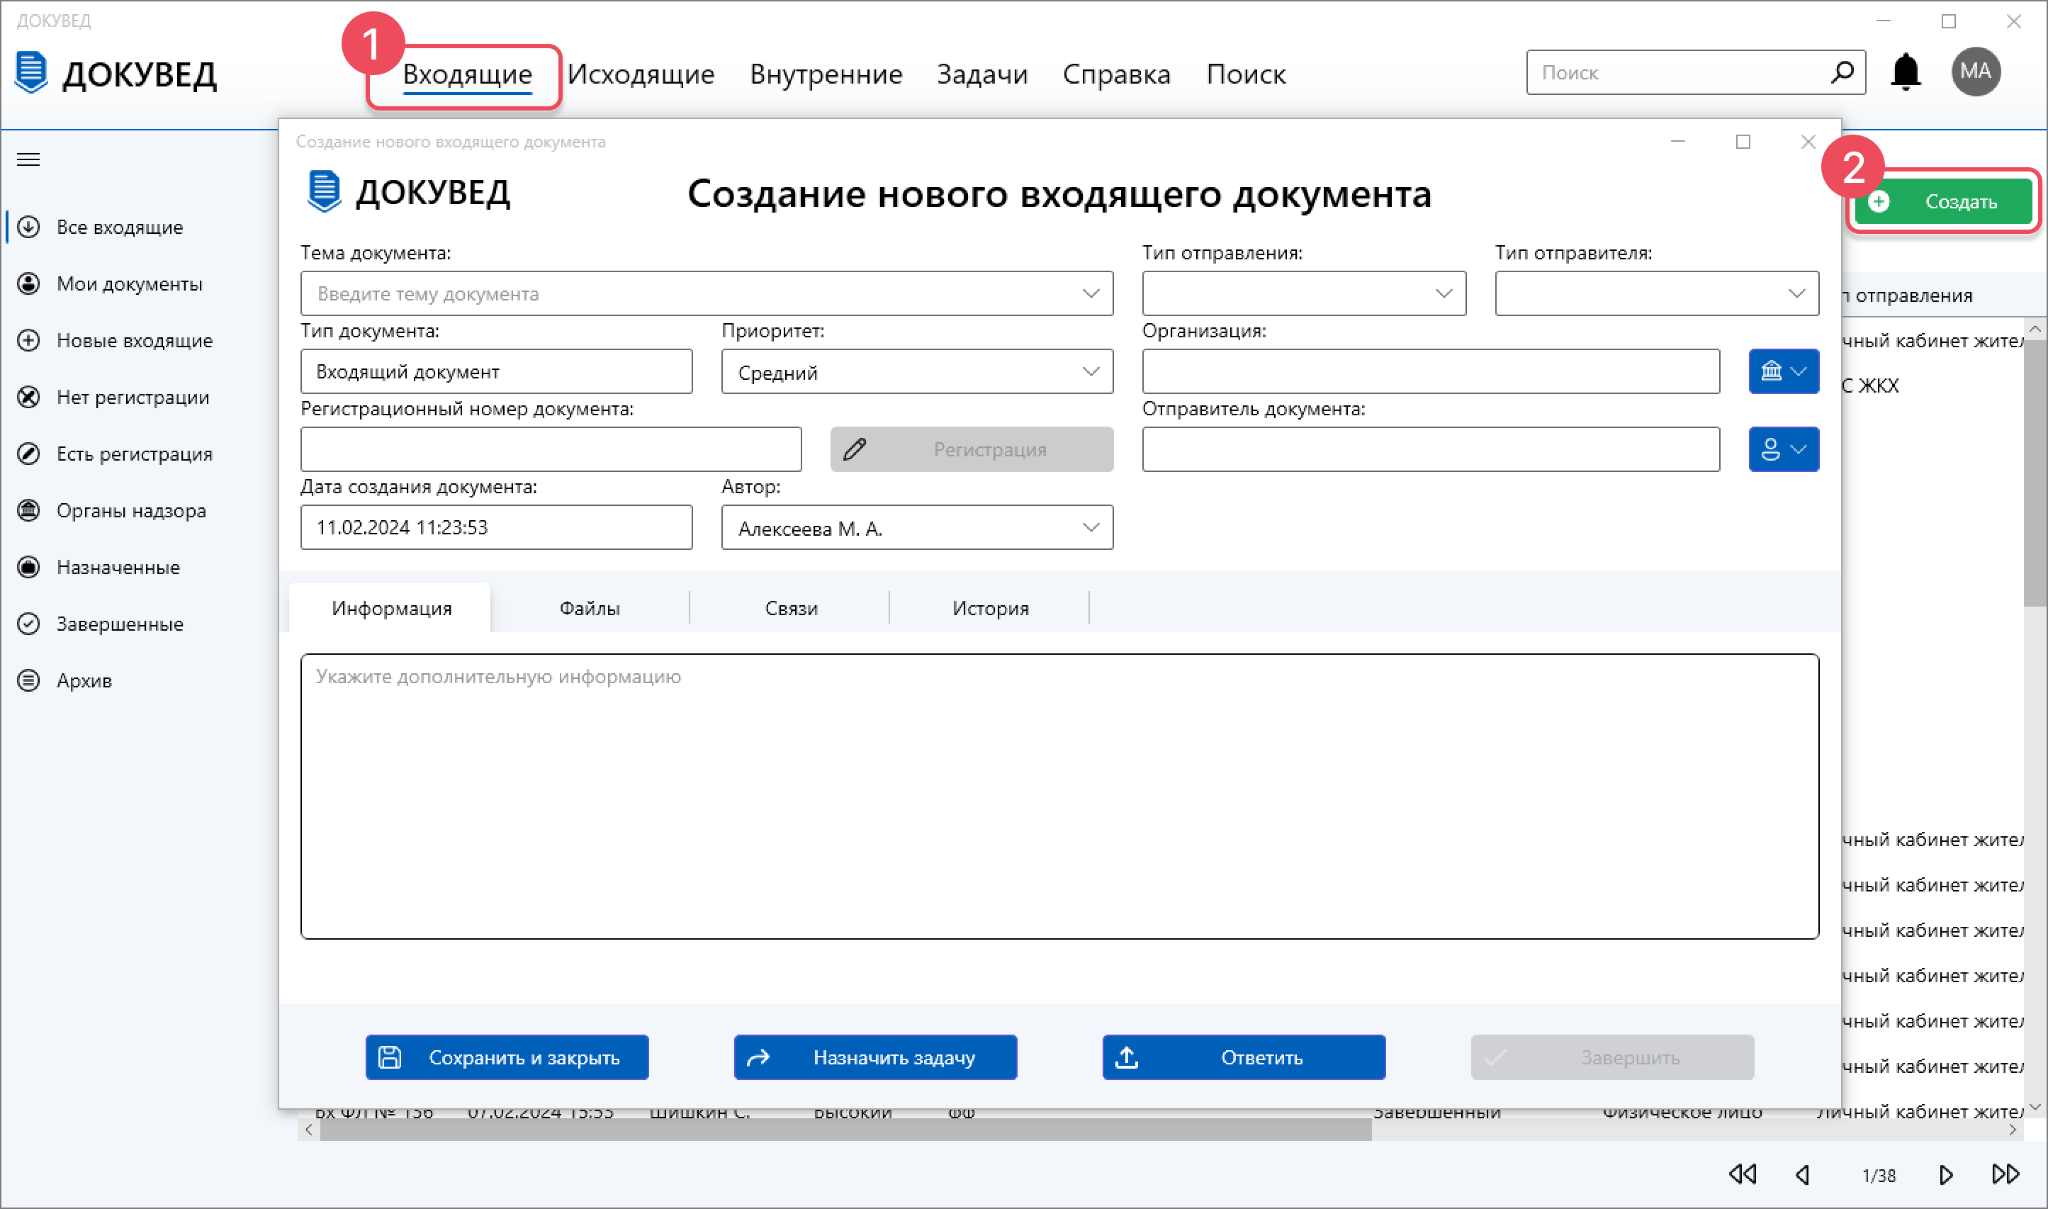Open the sender person picker button
Image resolution: width=2048 pixels, height=1209 pixels.
(x=1784, y=449)
